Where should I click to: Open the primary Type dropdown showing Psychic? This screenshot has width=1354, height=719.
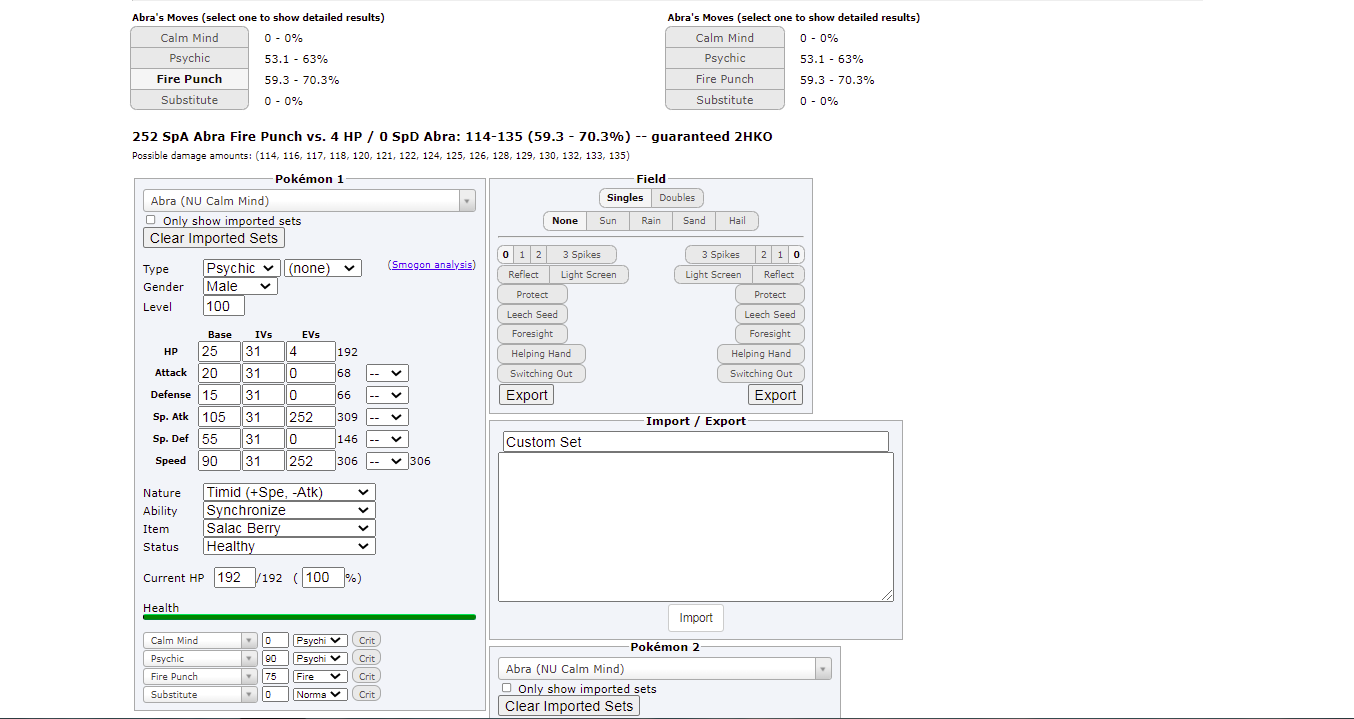(x=241, y=268)
